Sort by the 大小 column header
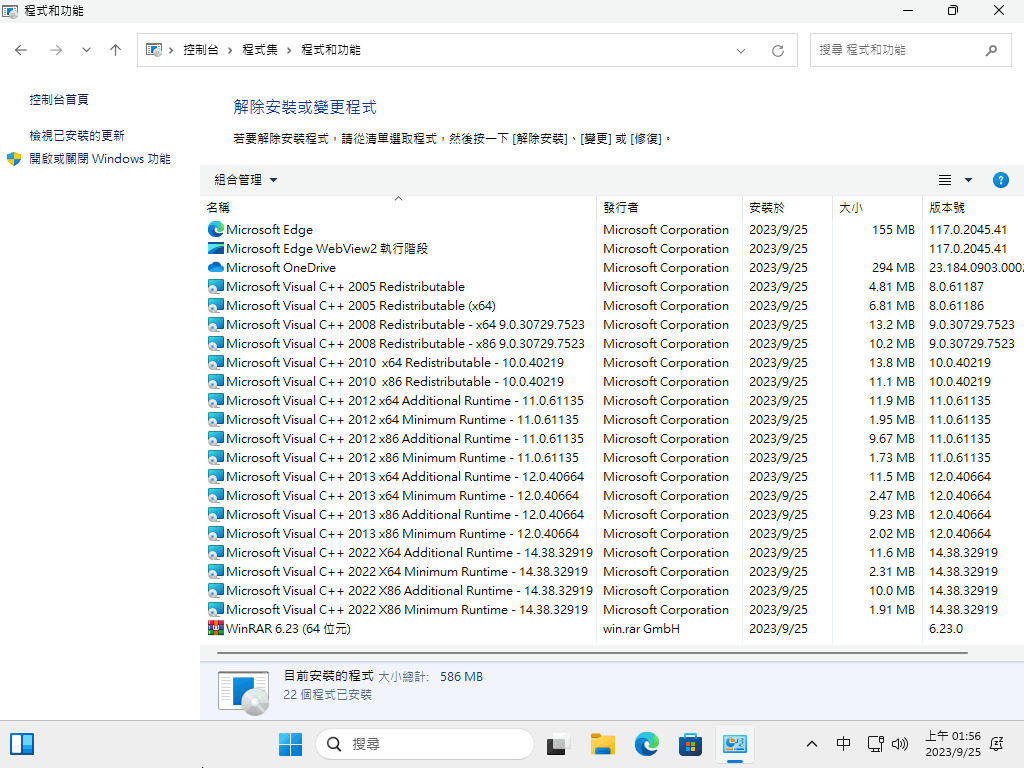The height and width of the screenshot is (768, 1024). point(877,208)
